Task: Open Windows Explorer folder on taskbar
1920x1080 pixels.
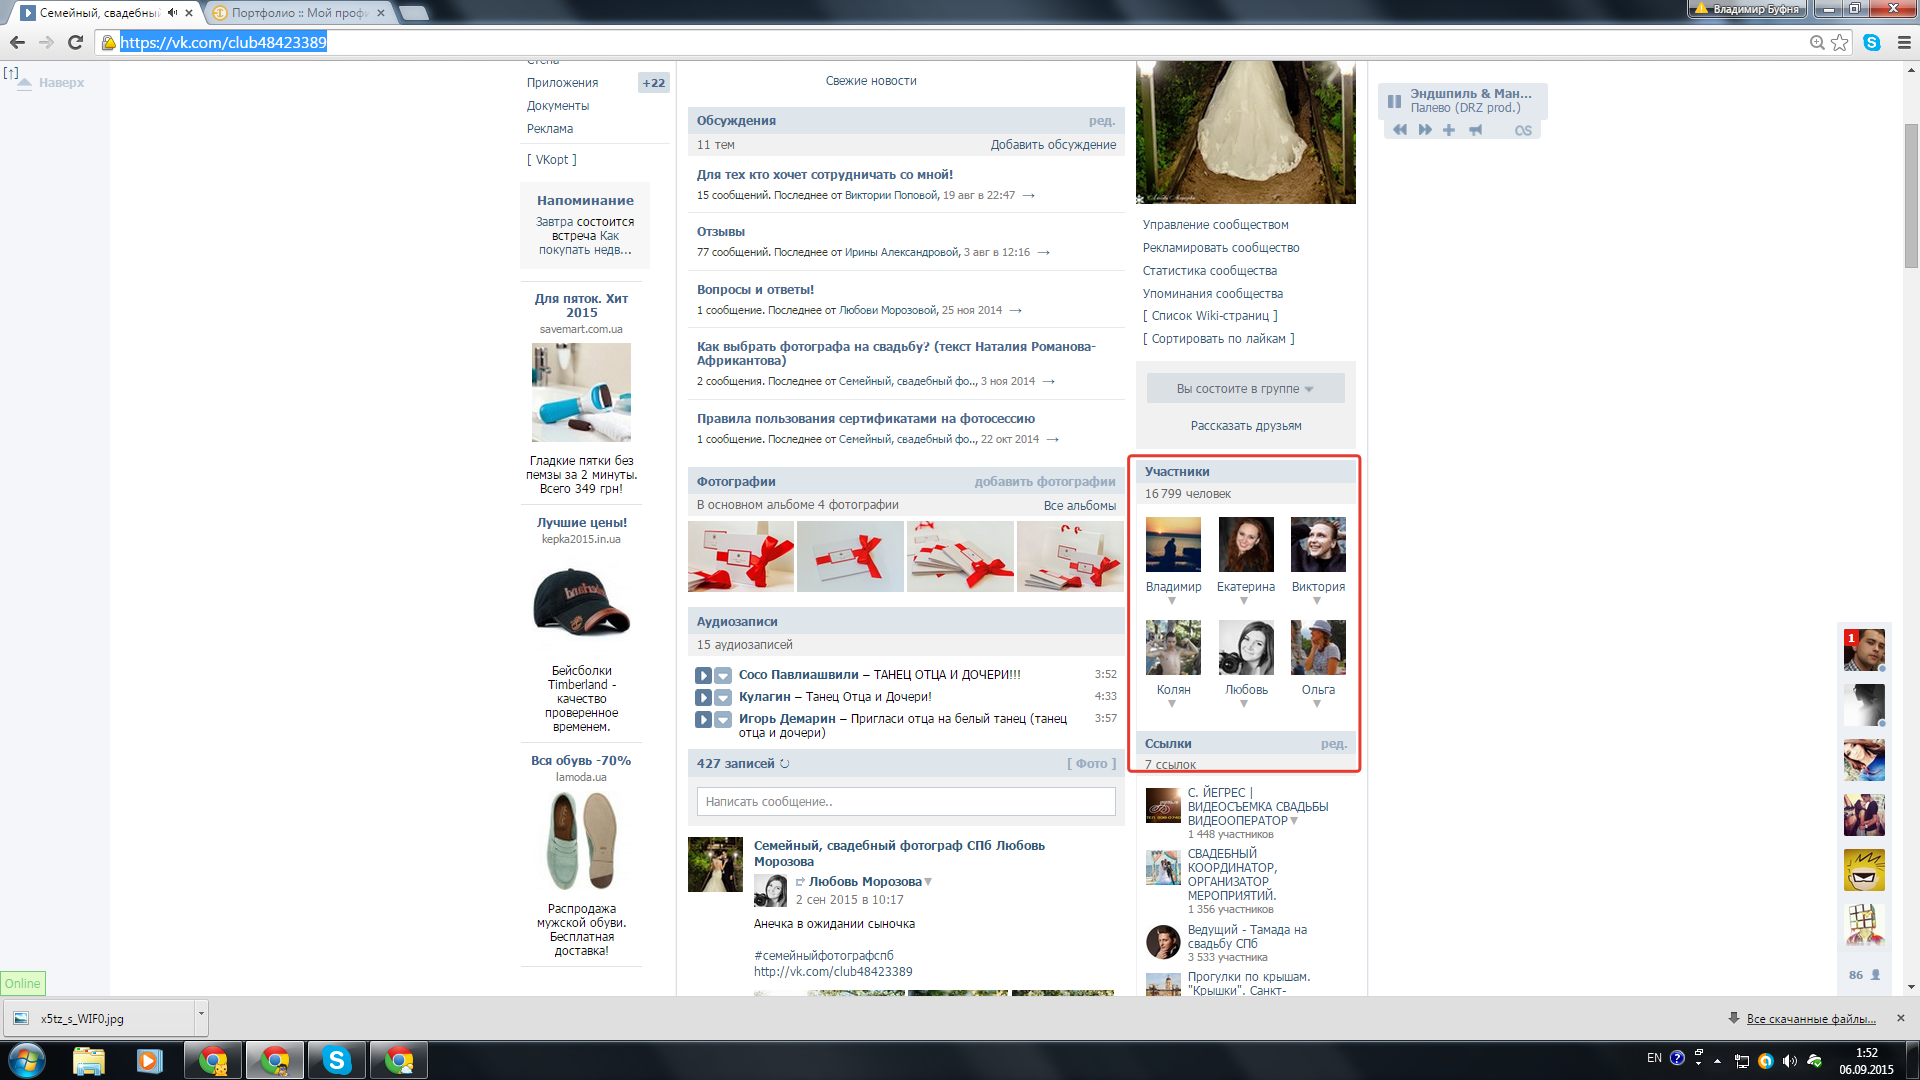Action: point(89,1060)
